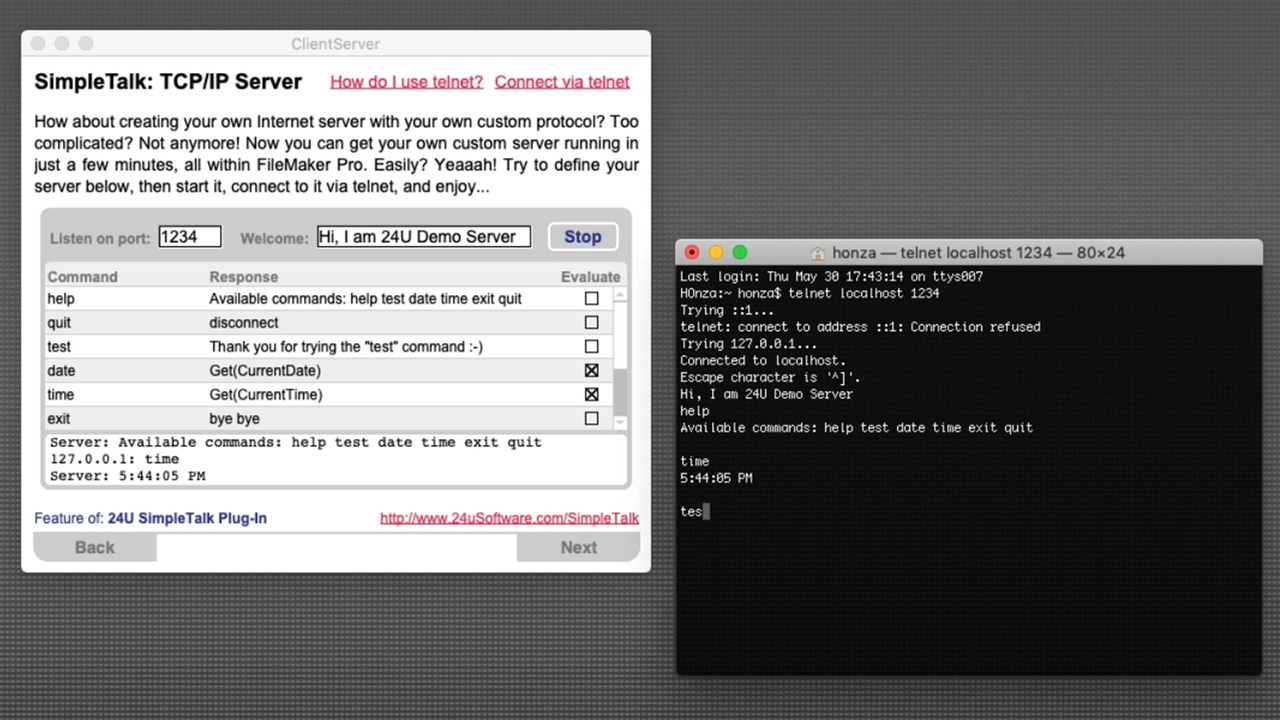
Task: Click the yellow minimize button on the Terminal window
Action: (716, 252)
